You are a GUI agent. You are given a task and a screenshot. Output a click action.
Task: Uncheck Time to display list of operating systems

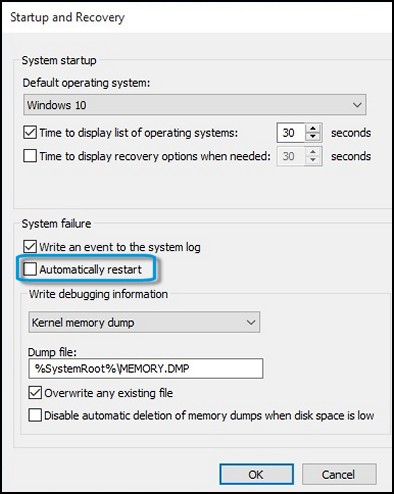click(x=30, y=132)
